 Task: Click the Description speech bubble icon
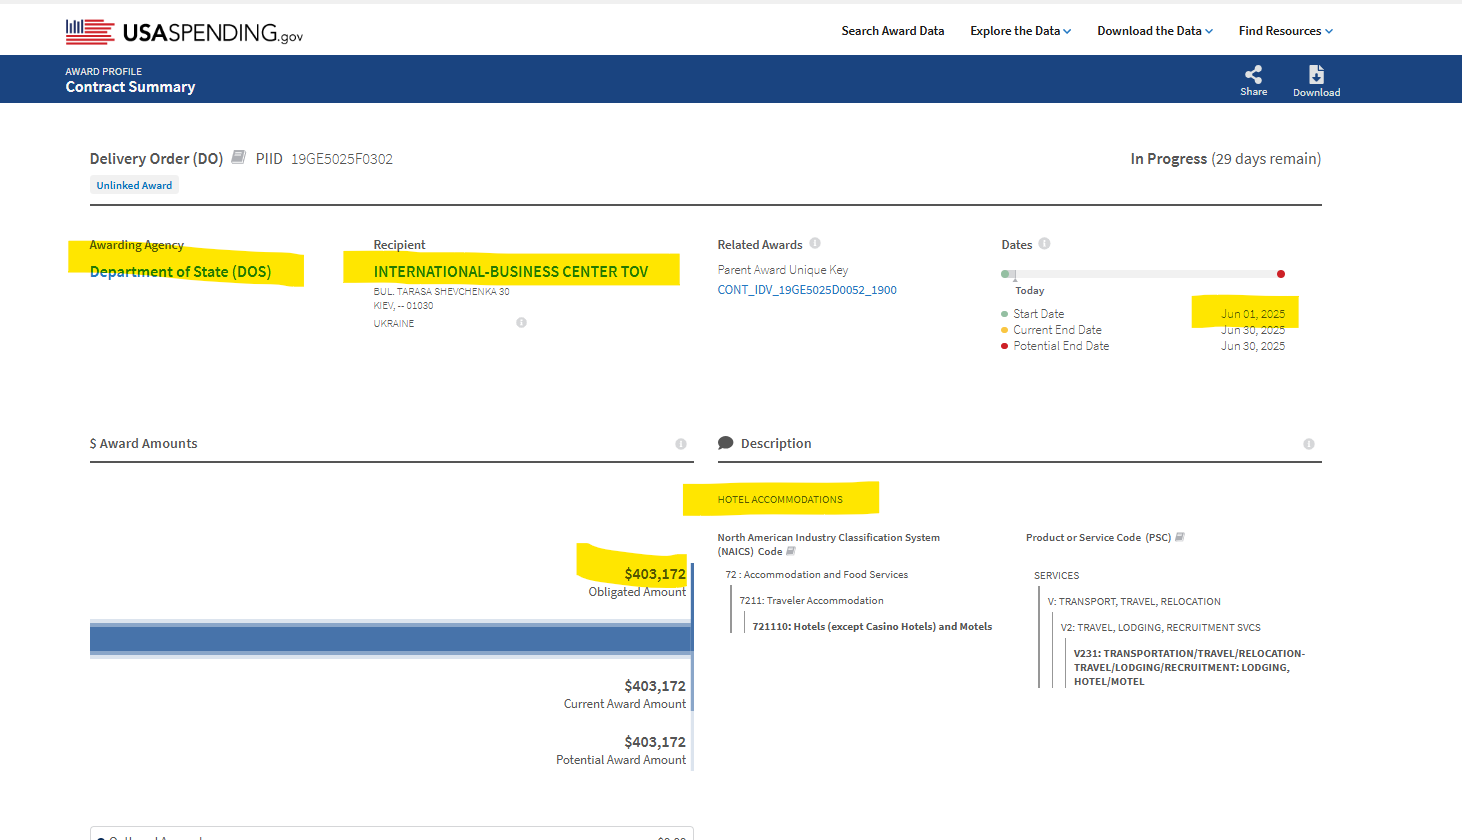pos(726,443)
